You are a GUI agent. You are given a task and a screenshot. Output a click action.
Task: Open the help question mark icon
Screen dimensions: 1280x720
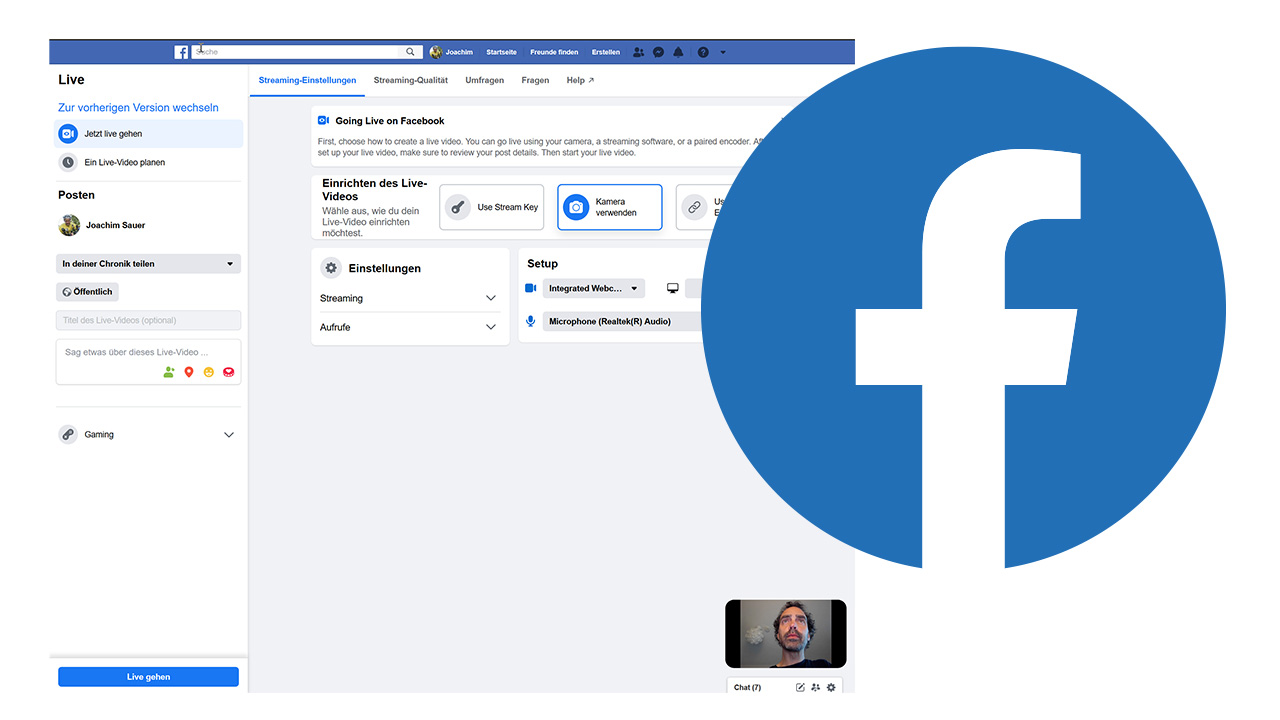pyautogui.click(x=703, y=52)
